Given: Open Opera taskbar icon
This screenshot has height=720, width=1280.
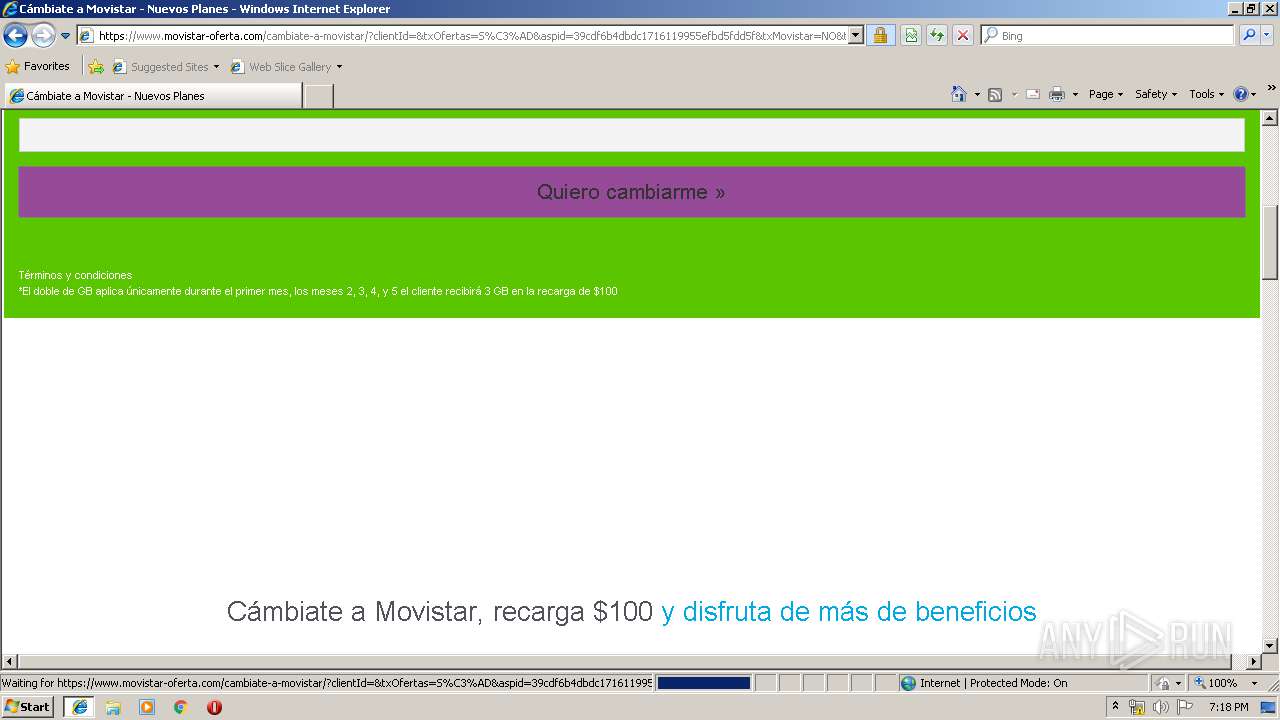Looking at the screenshot, I should point(214,707).
